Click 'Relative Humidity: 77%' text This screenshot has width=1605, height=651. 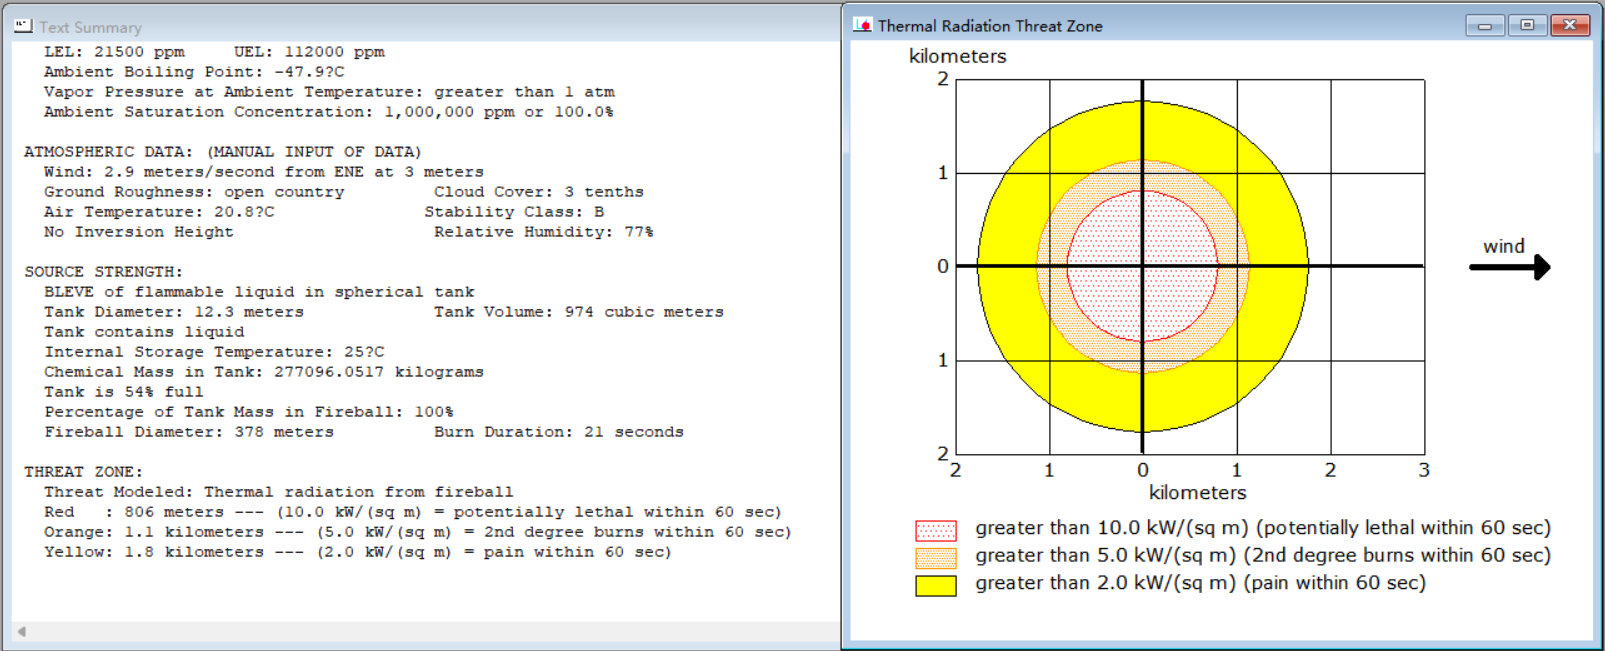(544, 232)
